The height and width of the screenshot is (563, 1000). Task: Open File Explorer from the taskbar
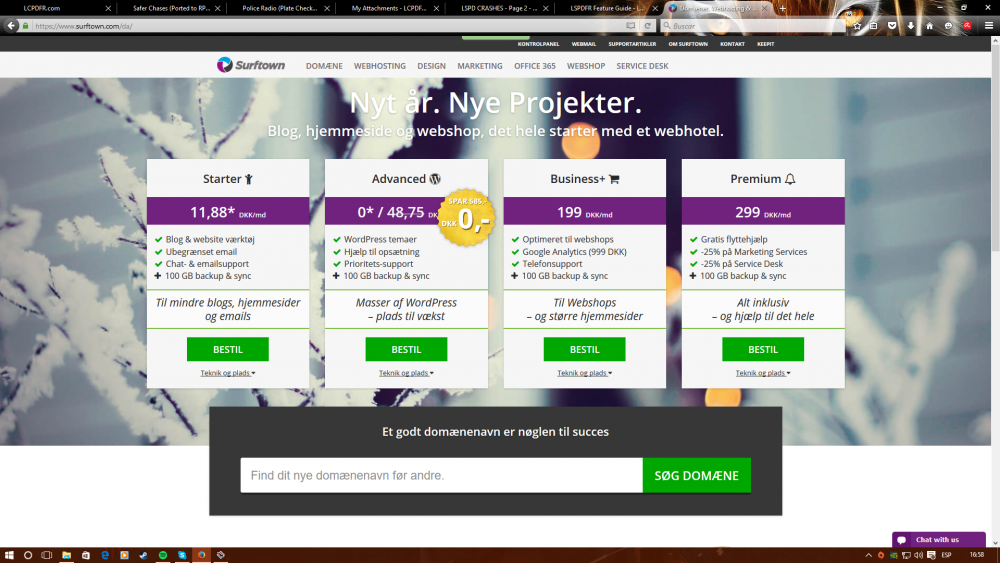click(66, 555)
